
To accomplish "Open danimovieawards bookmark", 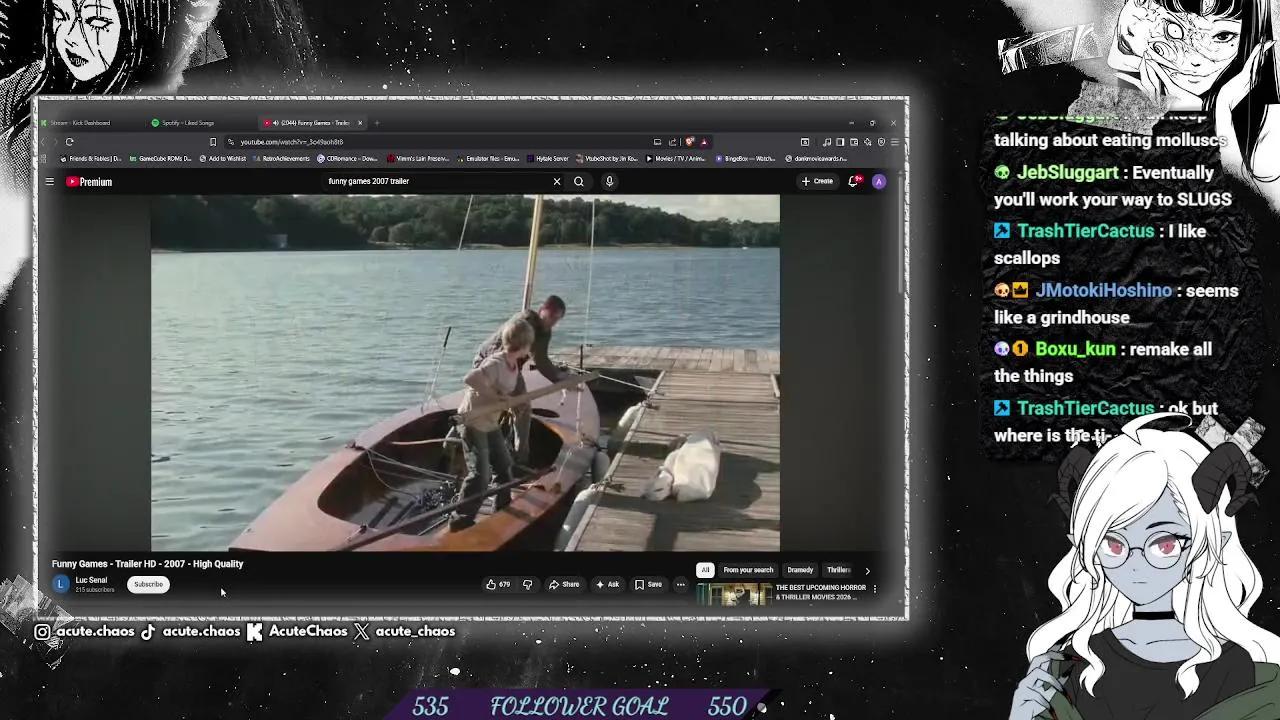I will 816,159.
